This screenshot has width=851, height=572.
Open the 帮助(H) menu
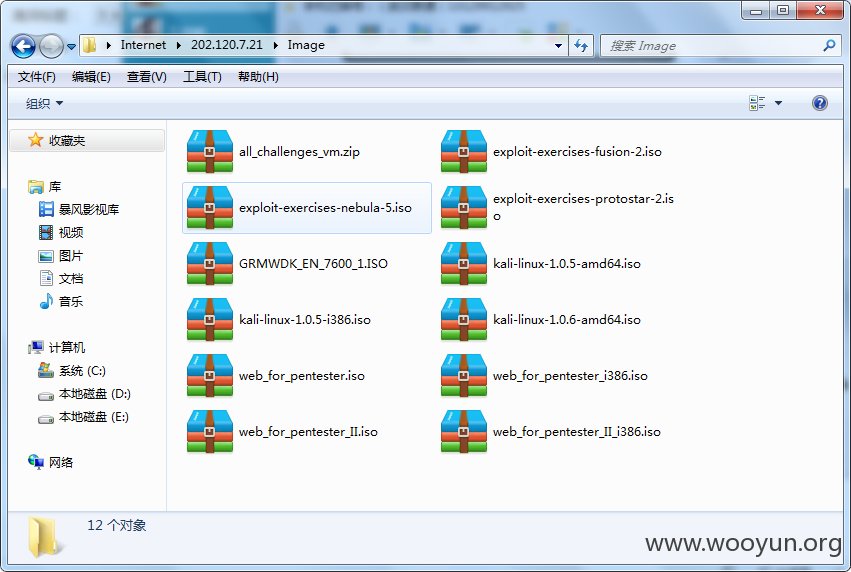[x=258, y=77]
